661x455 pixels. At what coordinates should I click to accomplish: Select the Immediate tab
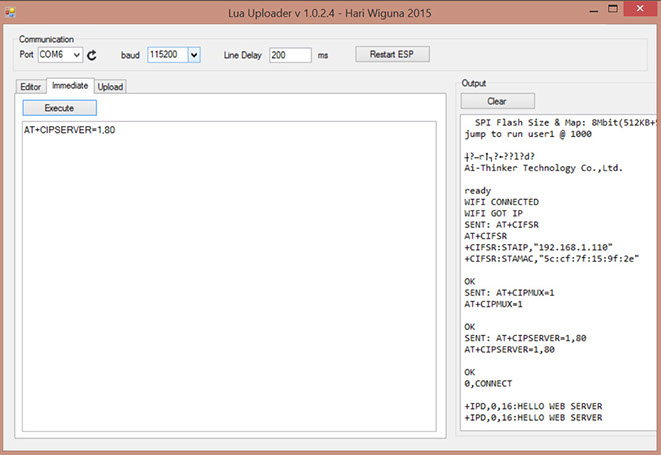point(70,86)
